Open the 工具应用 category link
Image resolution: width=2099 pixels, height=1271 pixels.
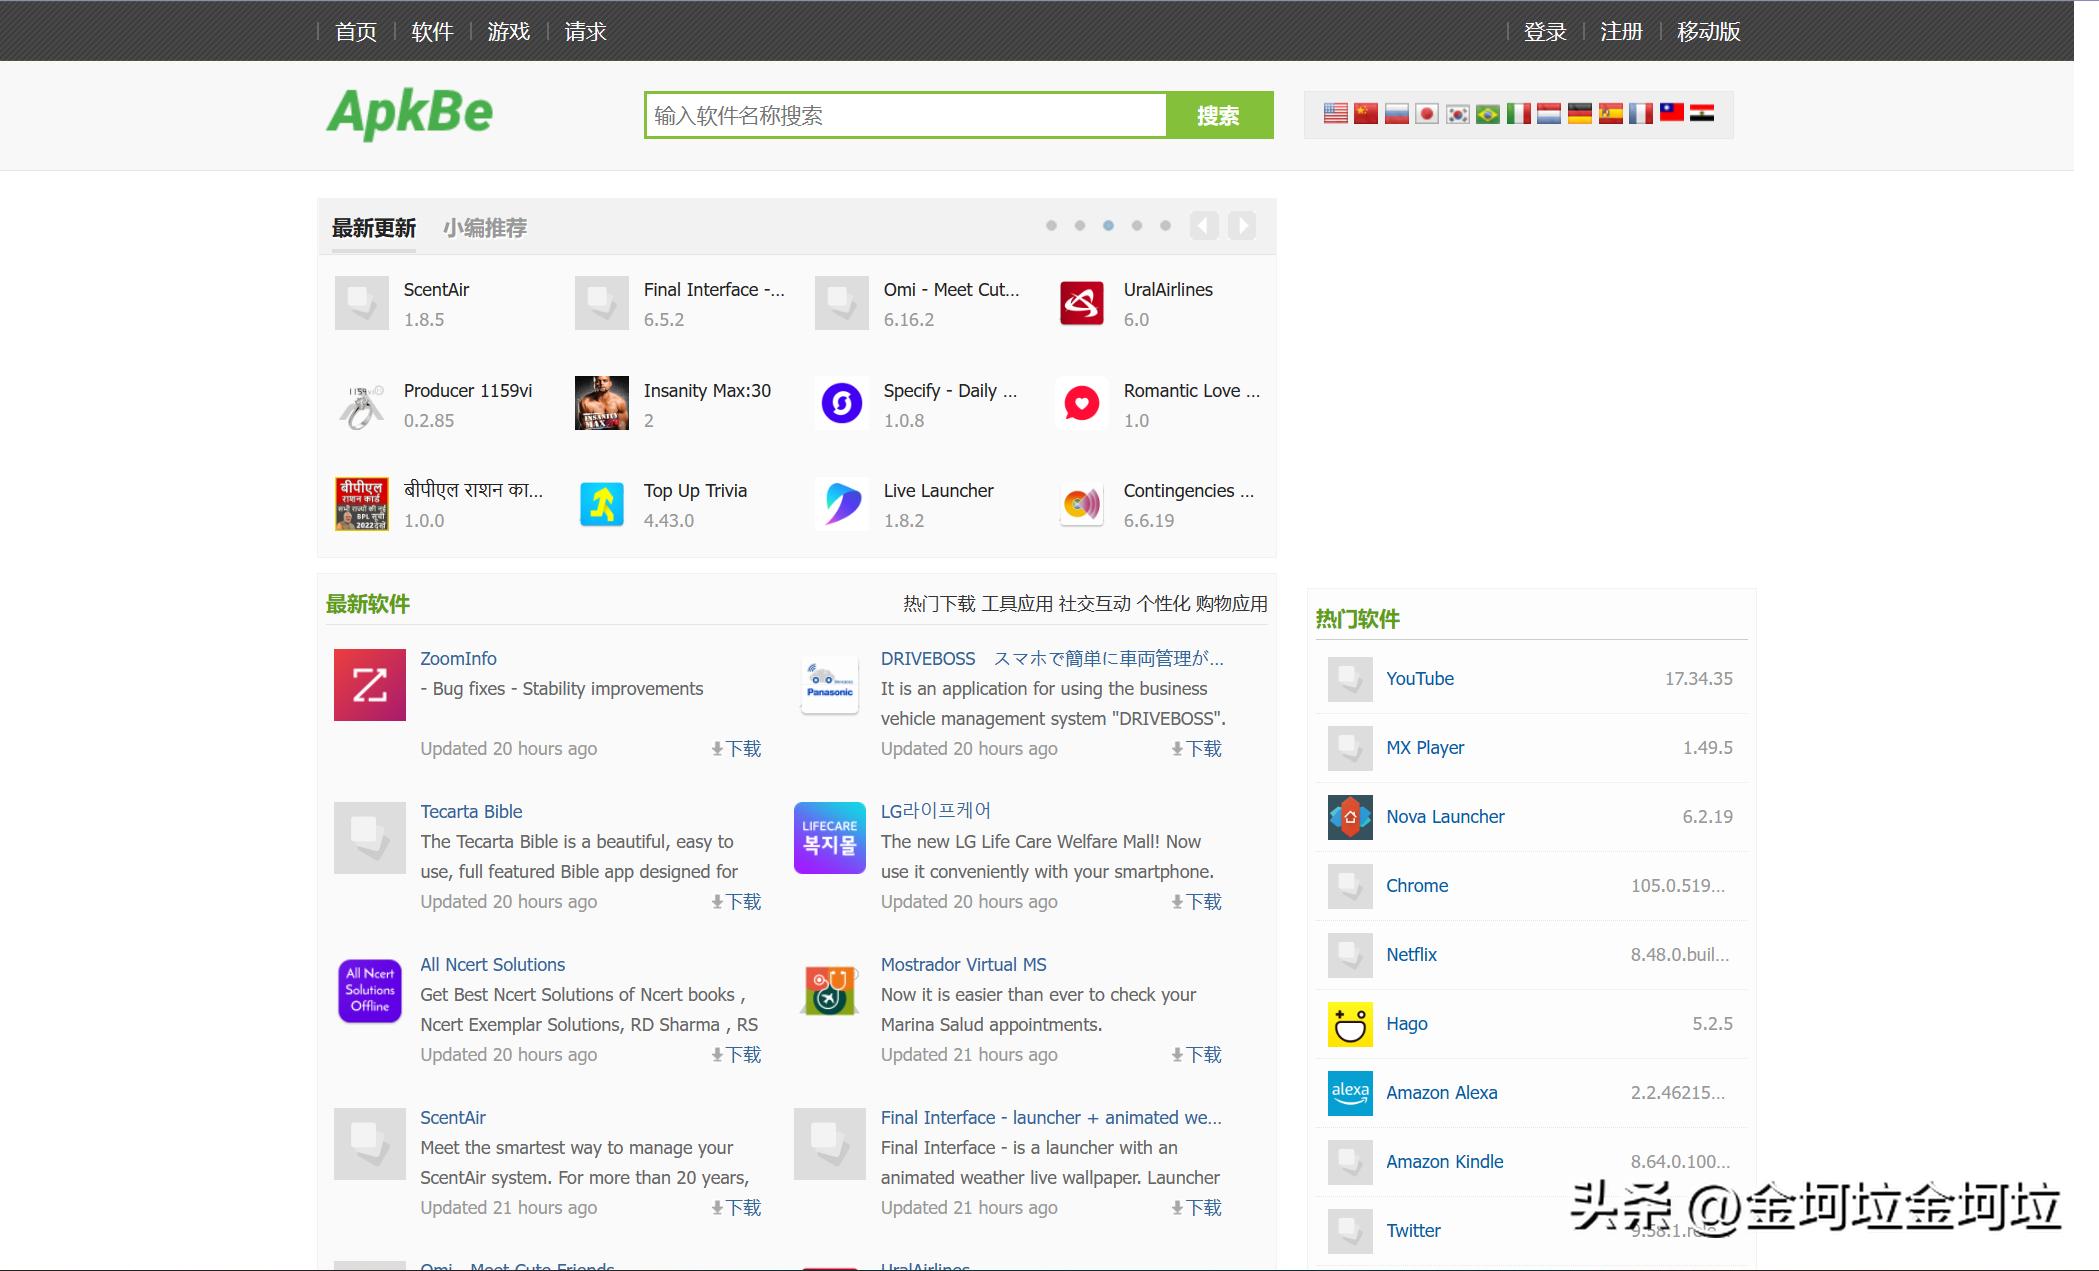(1017, 604)
